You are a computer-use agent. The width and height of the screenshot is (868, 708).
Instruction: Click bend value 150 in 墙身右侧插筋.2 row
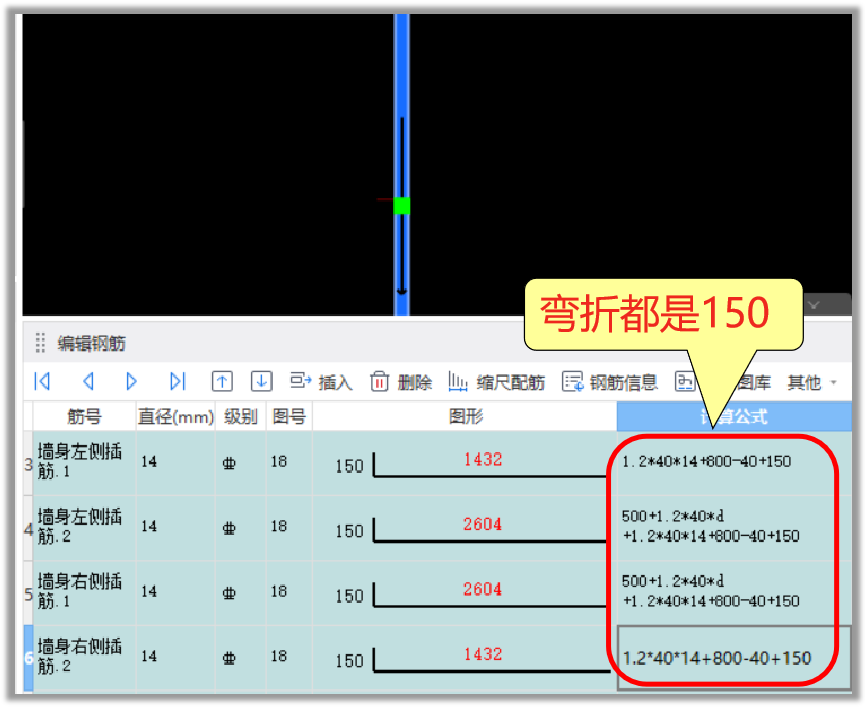[x=349, y=662]
